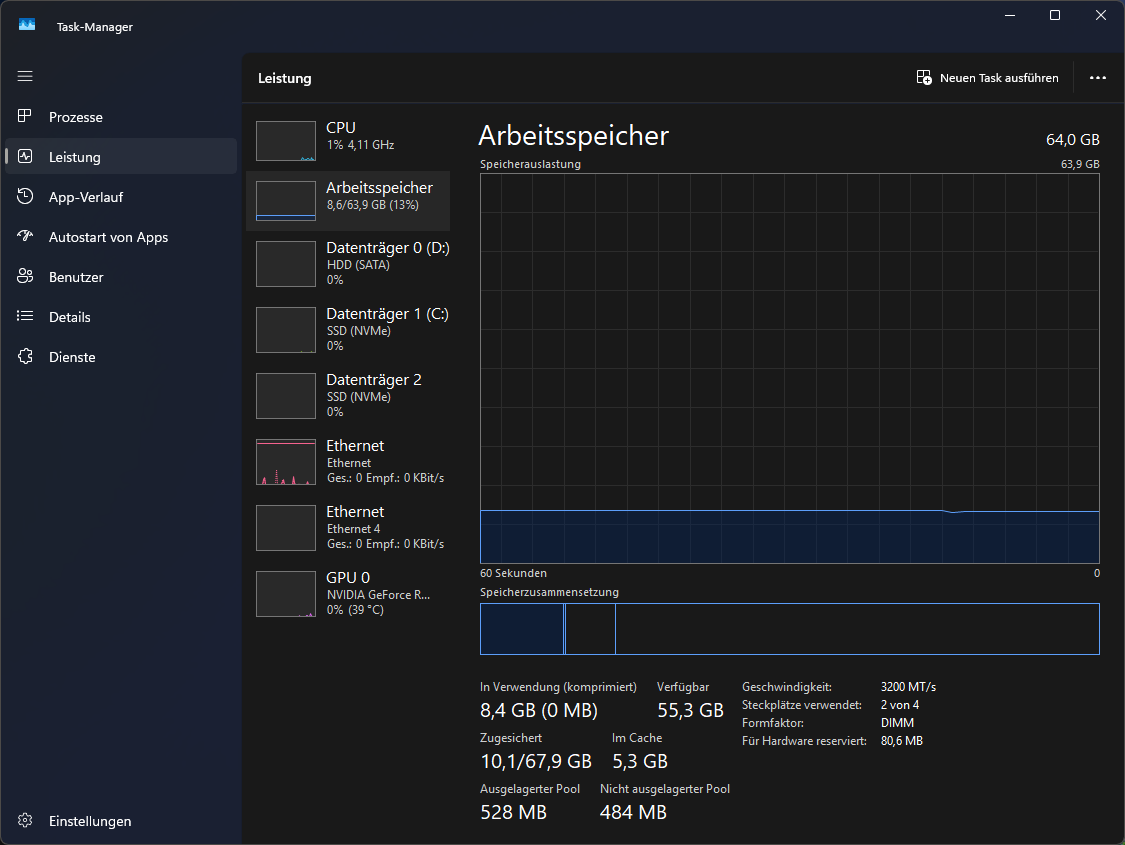Select the GPU 0 graph thumbnail
This screenshot has height=845, width=1125.
tap(286, 594)
